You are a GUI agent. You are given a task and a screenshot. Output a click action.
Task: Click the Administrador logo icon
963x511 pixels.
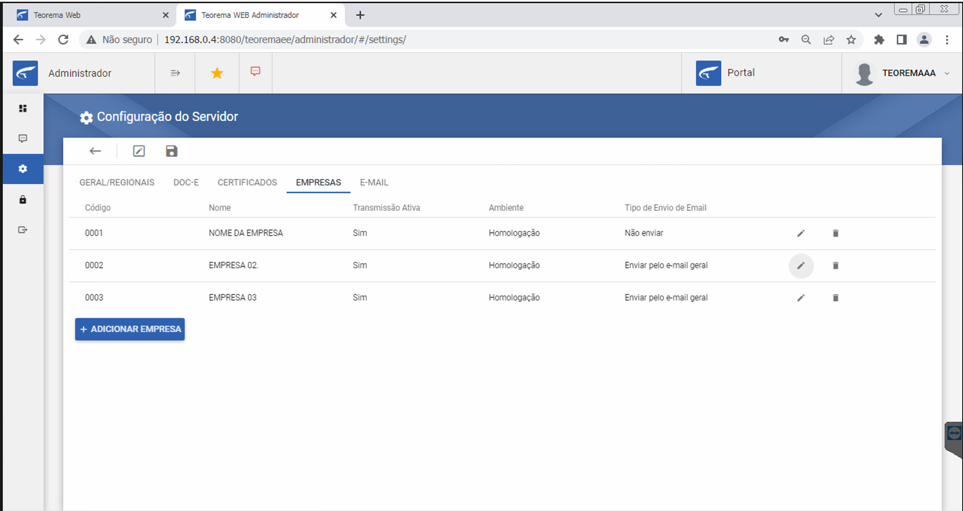pos(25,73)
